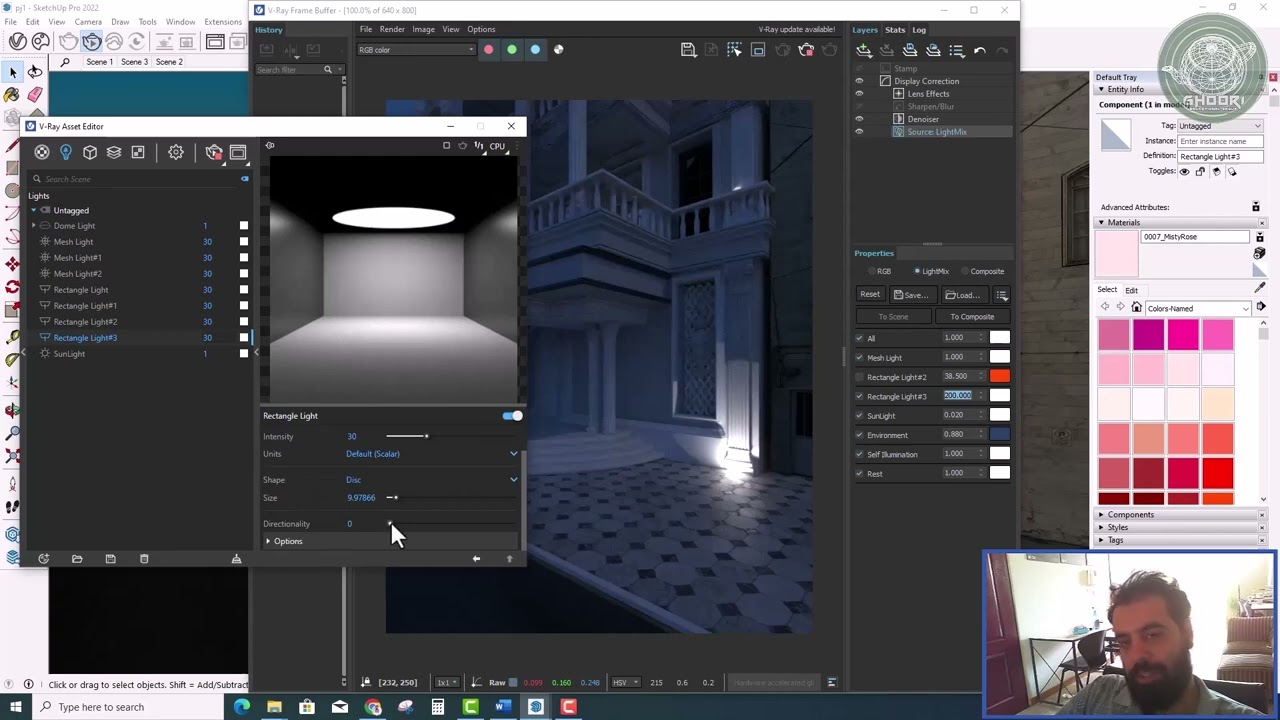The width and height of the screenshot is (1280, 720).
Task: Toggle red channel in Frame Buffer
Action: [488, 50]
